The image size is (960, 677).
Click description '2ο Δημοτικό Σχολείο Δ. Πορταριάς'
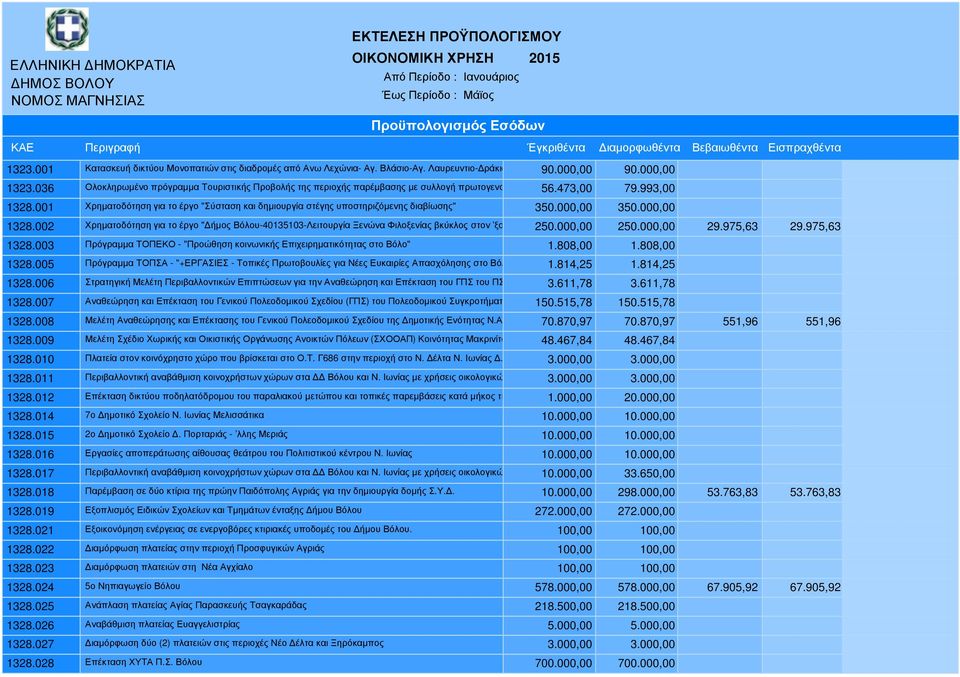pyautogui.click(x=186, y=434)
